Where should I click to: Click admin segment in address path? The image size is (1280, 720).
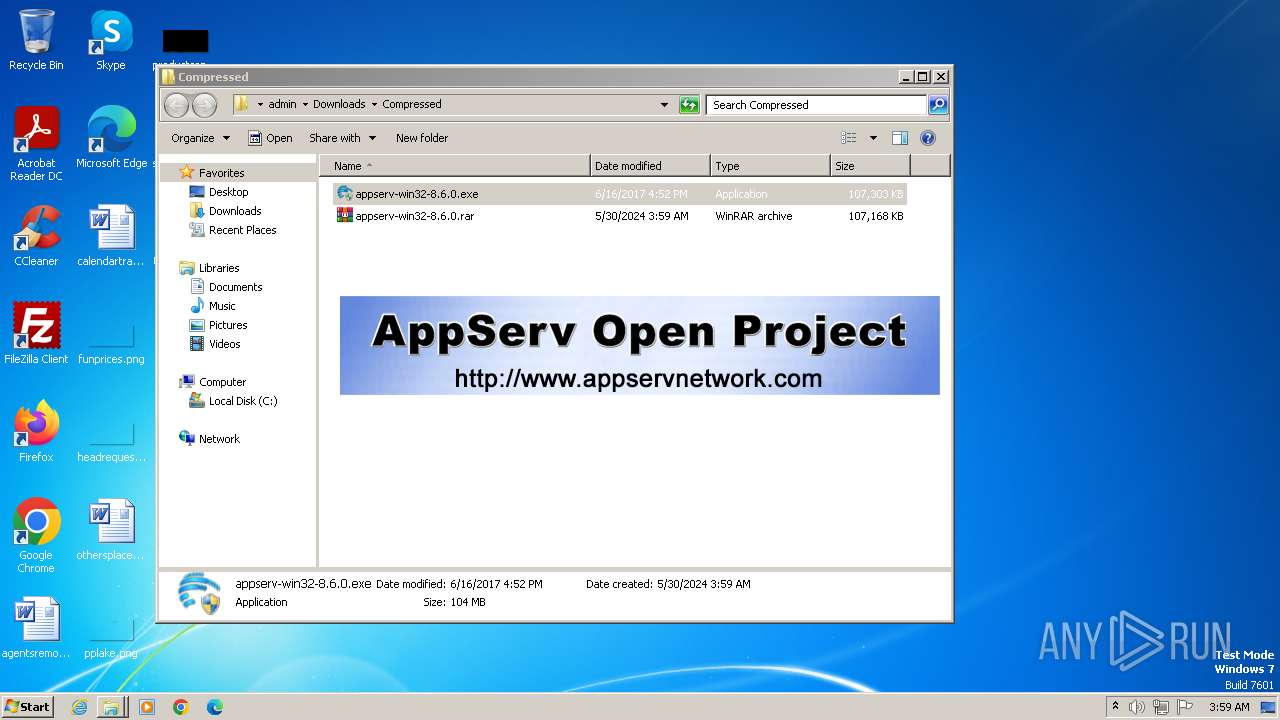[x=282, y=104]
